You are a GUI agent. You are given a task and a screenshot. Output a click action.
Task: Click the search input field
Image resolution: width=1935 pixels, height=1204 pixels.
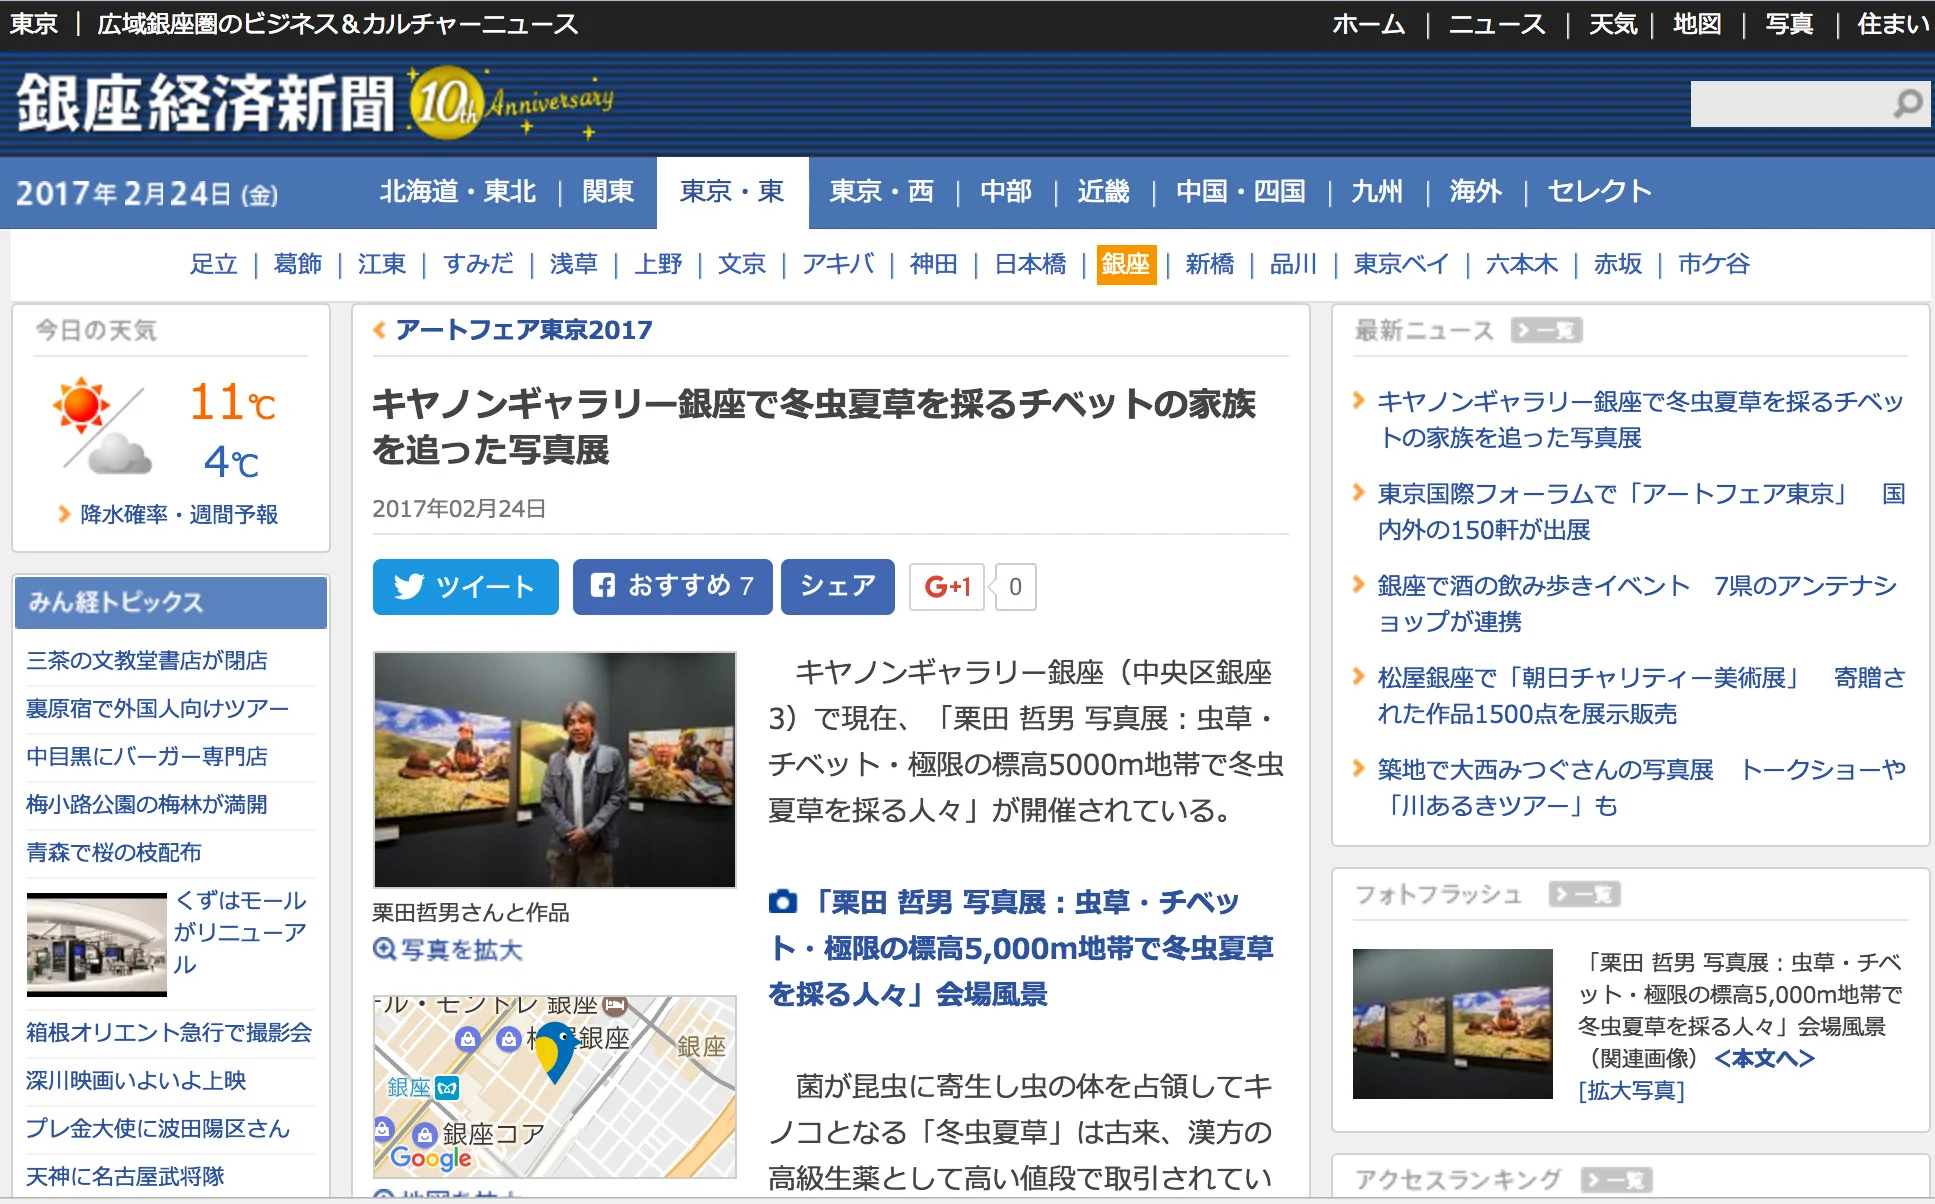click(1786, 104)
